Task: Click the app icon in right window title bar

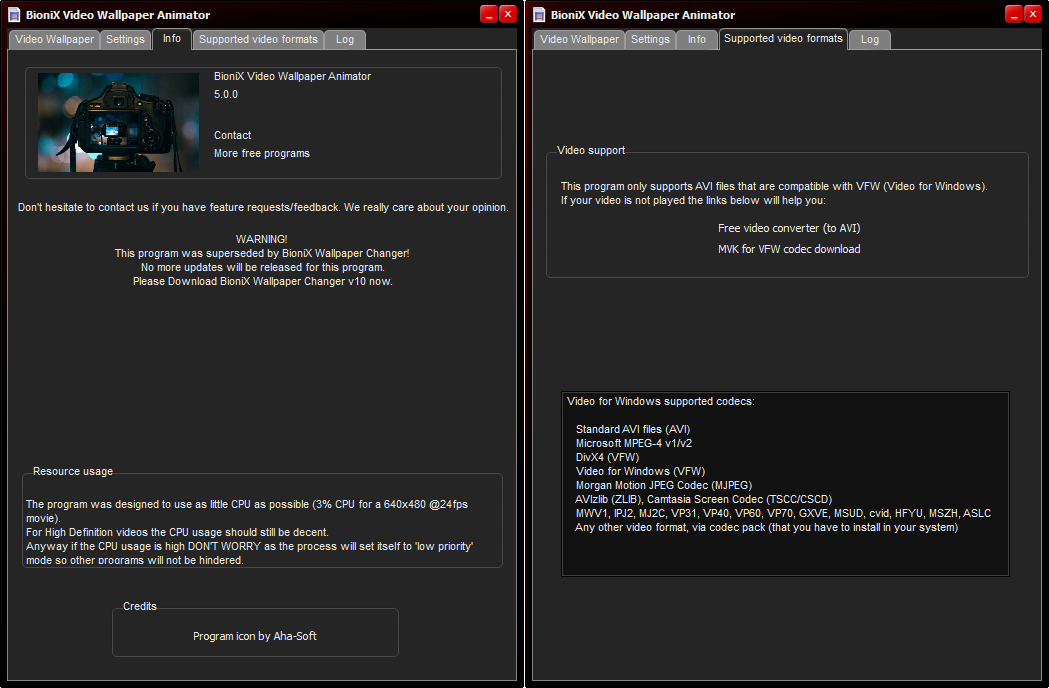Action: click(539, 15)
